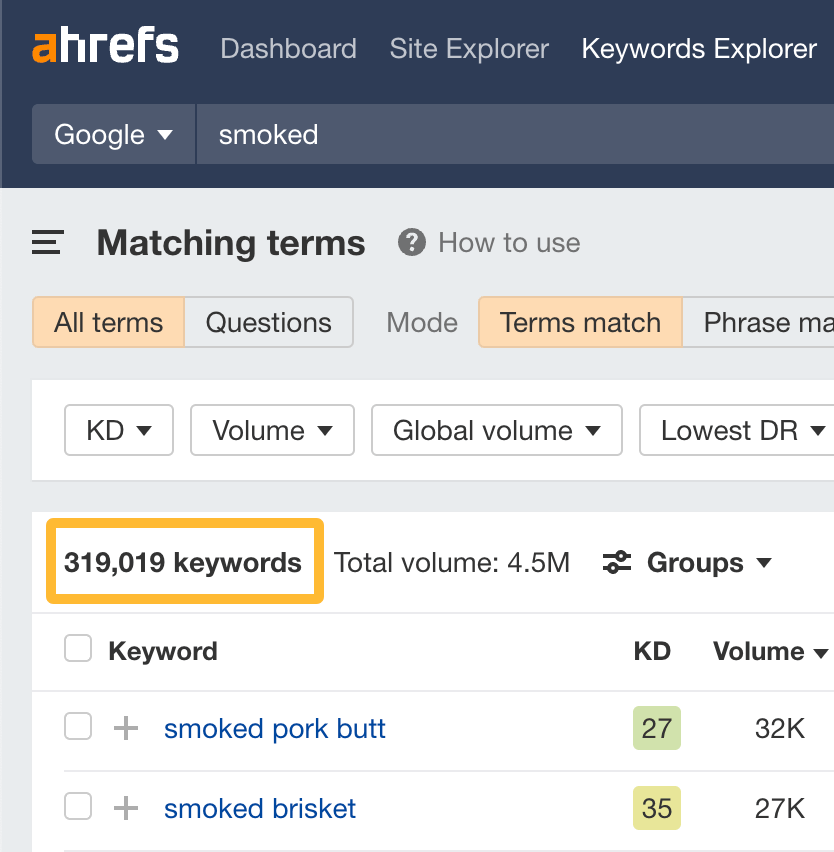Toggle the Volume sort direction arrow
Viewport: 834px width, 852px height.
click(822, 651)
